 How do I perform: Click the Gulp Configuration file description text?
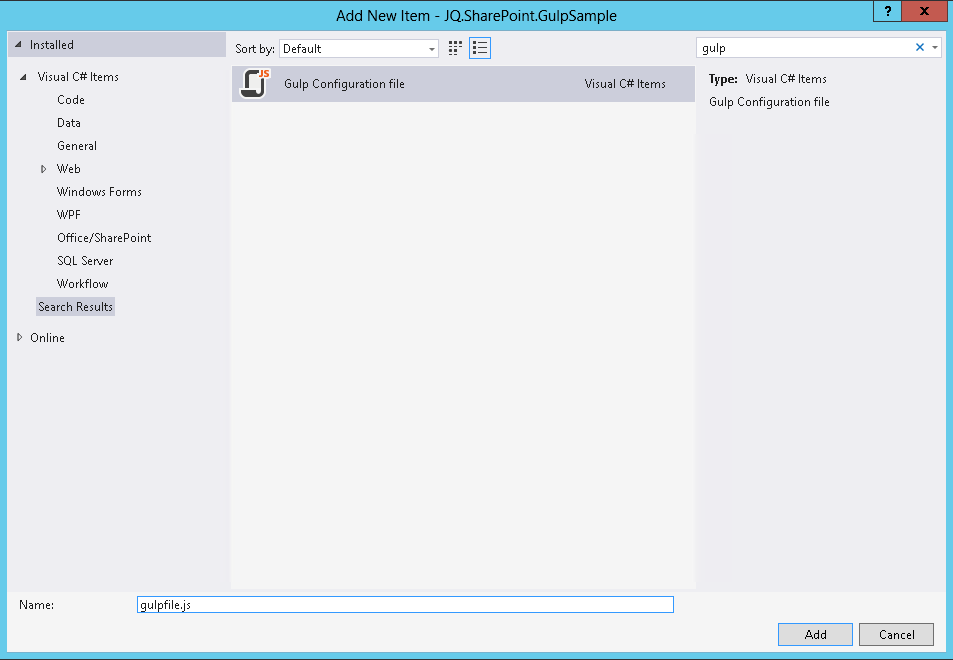tap(769, 102)
